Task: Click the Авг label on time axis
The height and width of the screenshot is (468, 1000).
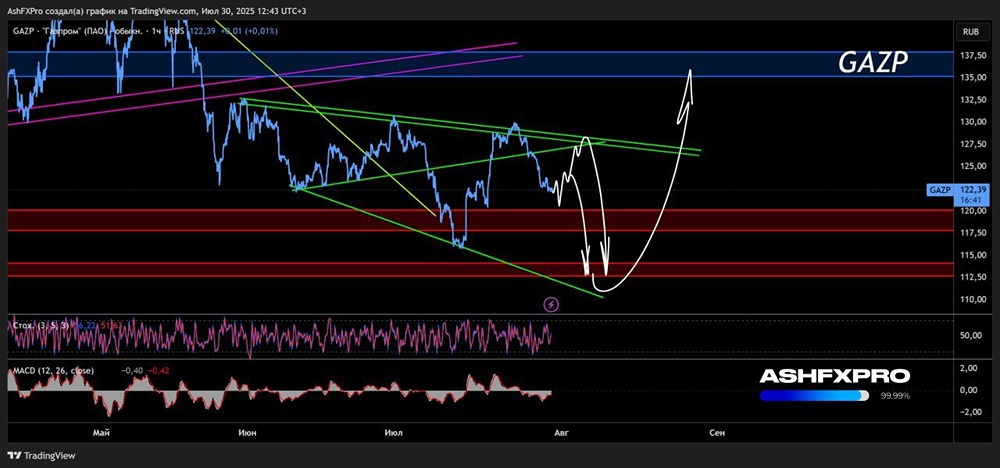Action: [x=561, y=433]
